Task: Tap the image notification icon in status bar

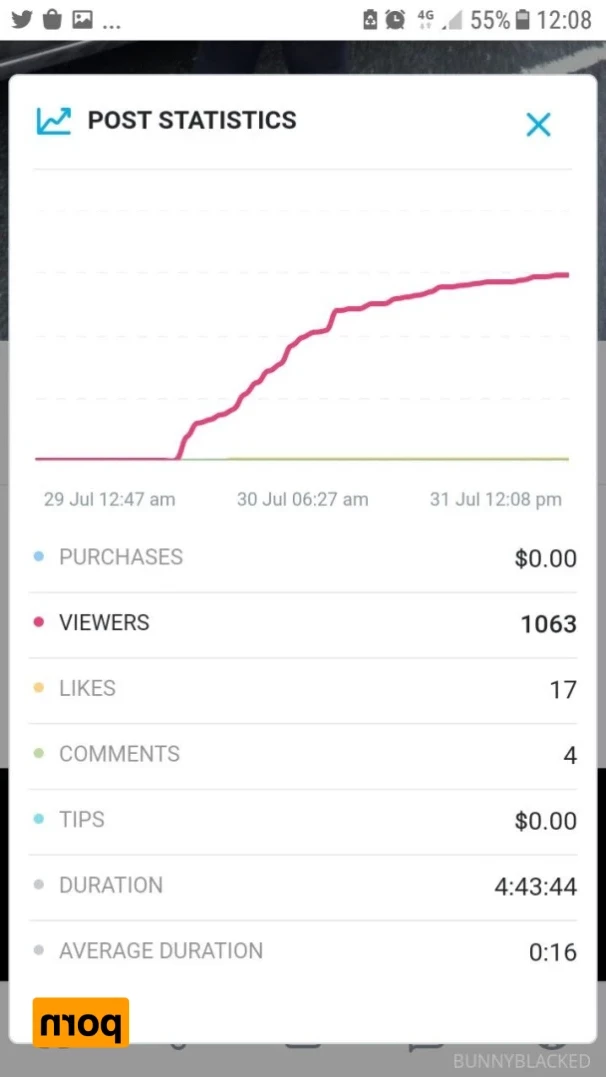Action: click(x=82, y=20)
